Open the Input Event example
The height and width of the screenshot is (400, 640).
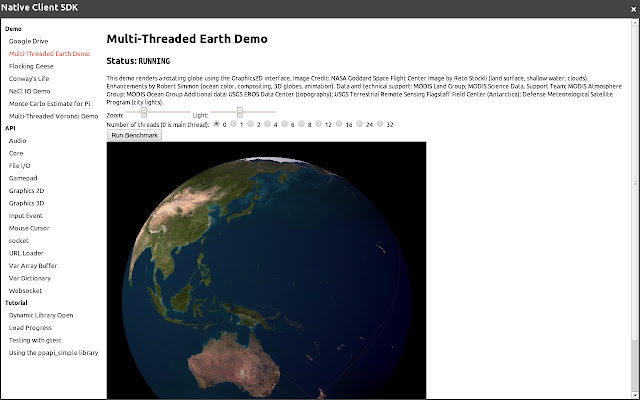pyautogui.click(x=25, y=216)
